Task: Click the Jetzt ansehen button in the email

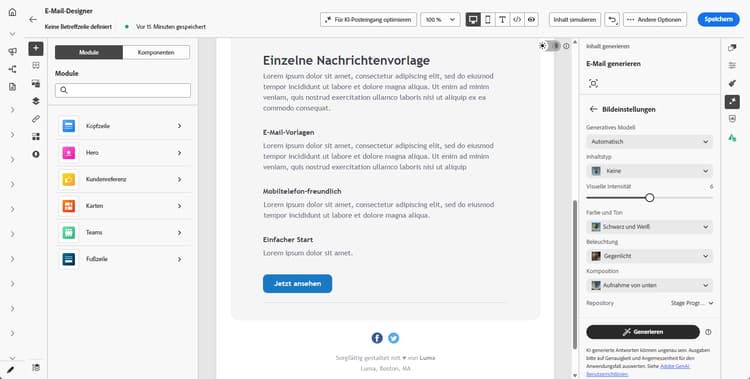Action: point(298,284)
